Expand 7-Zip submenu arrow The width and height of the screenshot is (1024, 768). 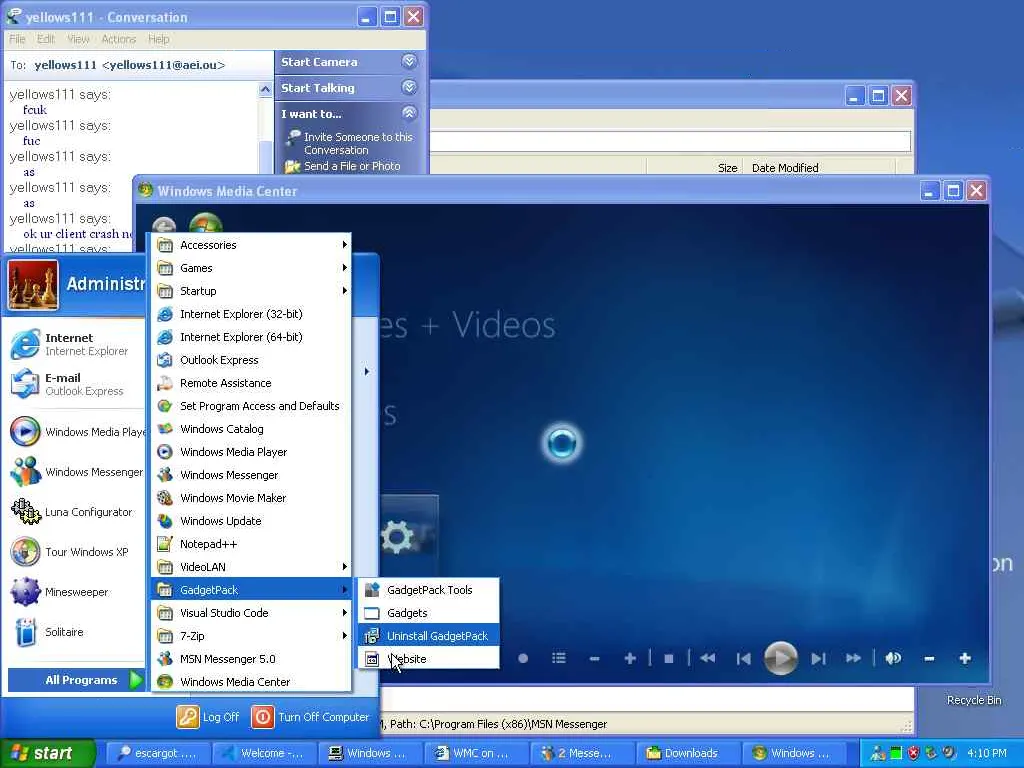pos(345,636)
